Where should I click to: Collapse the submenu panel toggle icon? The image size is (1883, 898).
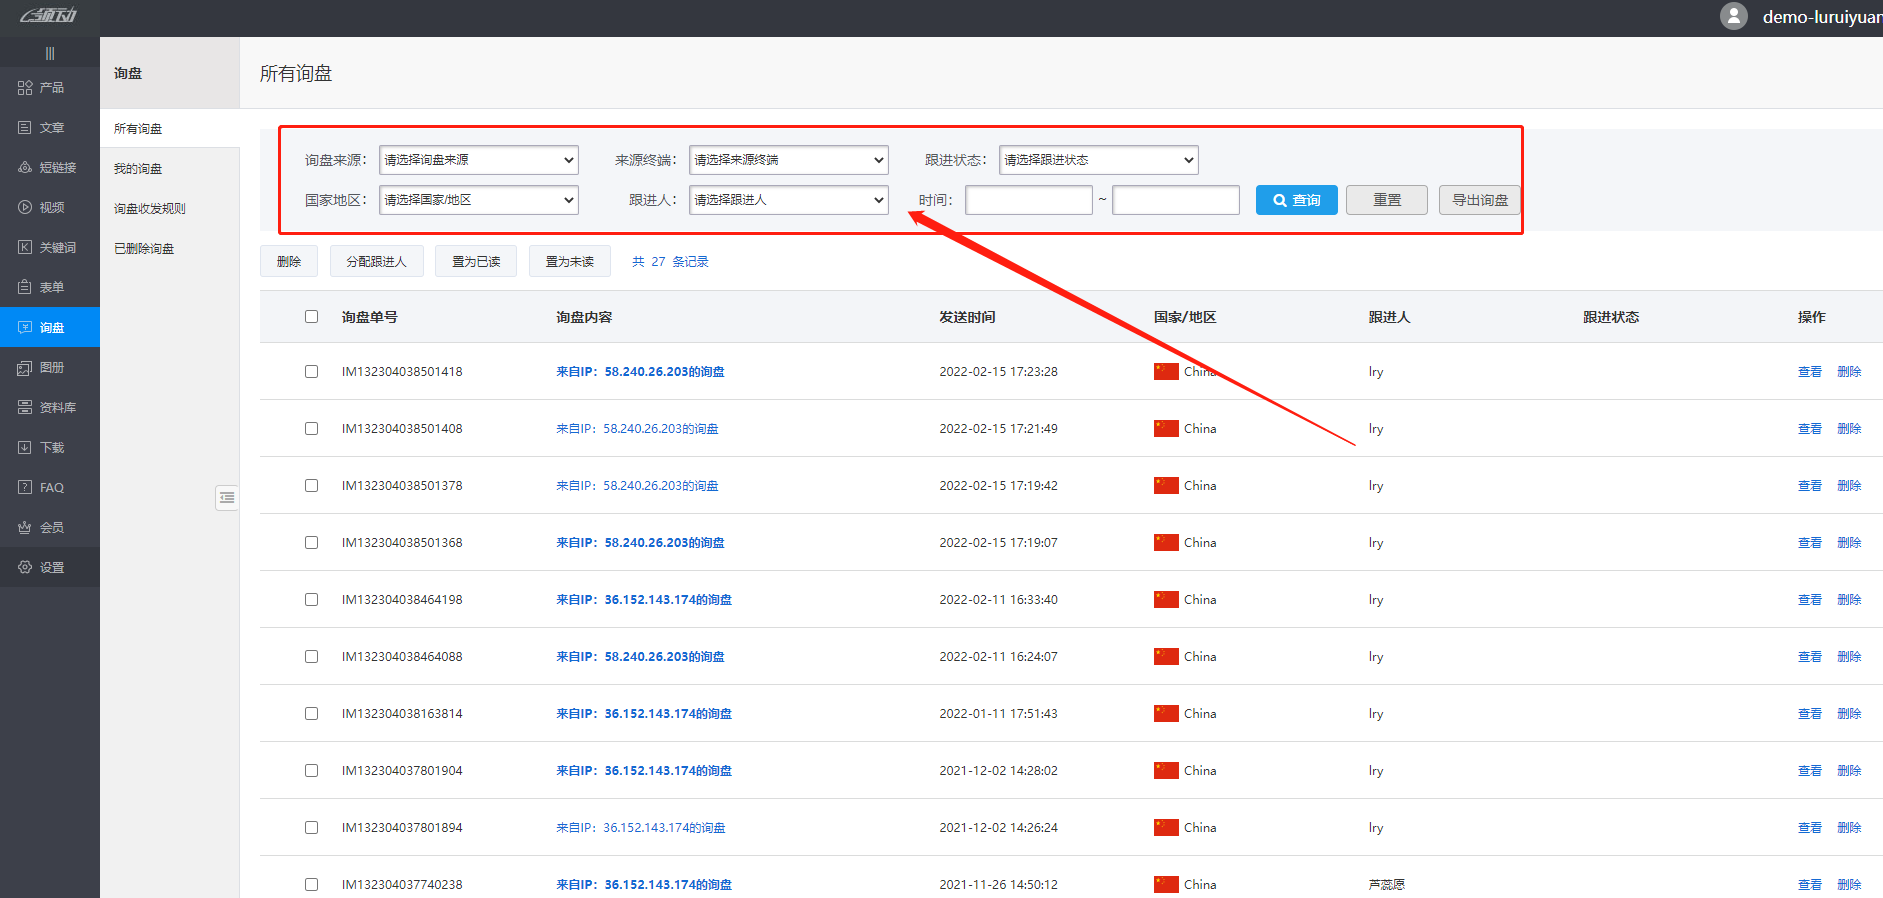[x=227, y=497]
